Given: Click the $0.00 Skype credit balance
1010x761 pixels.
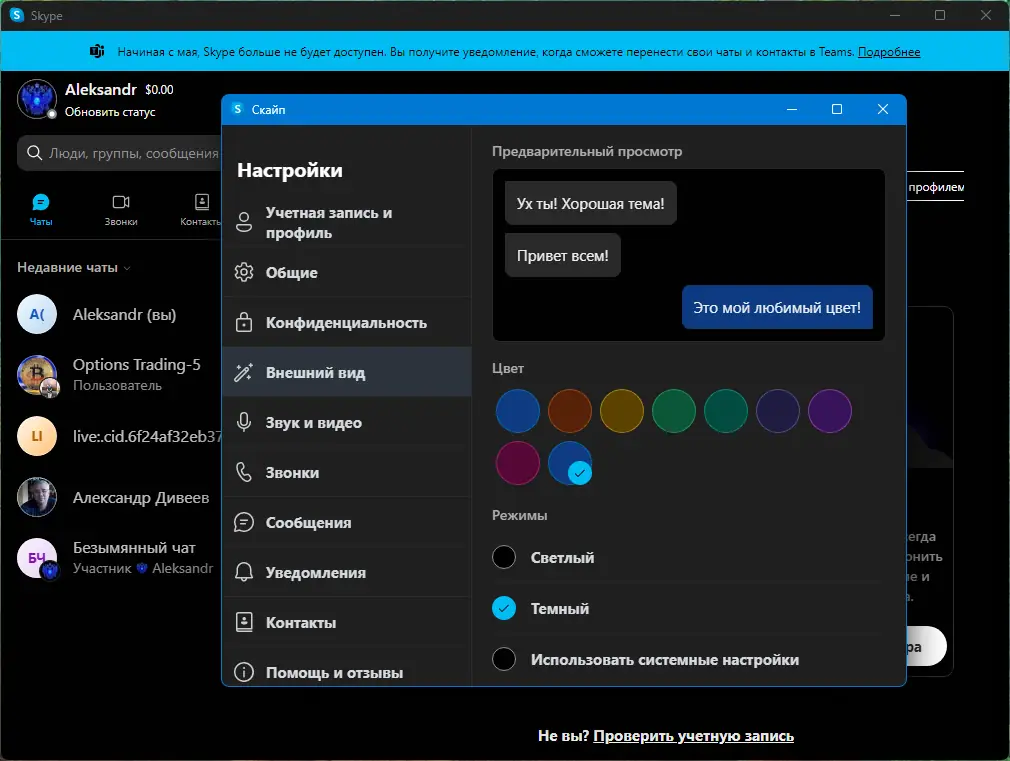Looking at the screenshot, I should coord(159,90).
